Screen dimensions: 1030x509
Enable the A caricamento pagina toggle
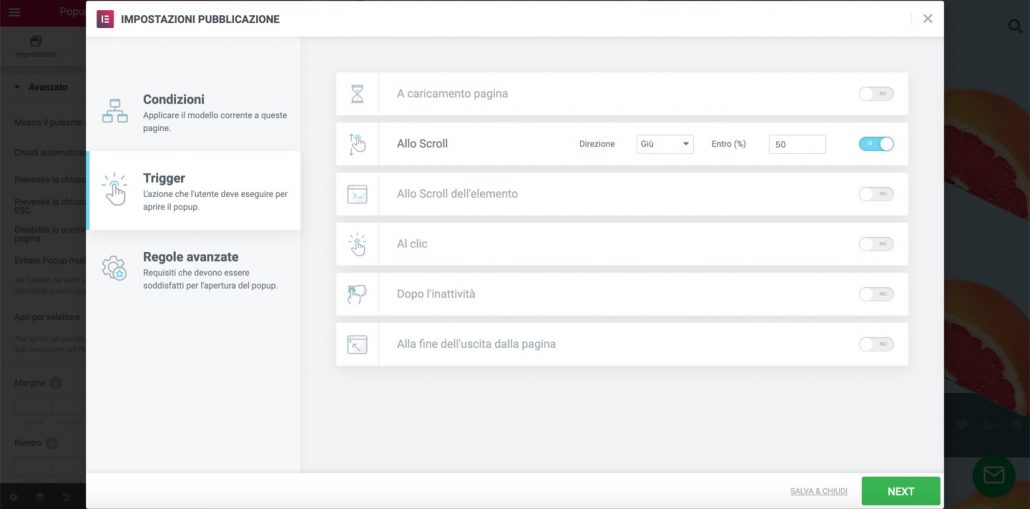click(876, 94)
